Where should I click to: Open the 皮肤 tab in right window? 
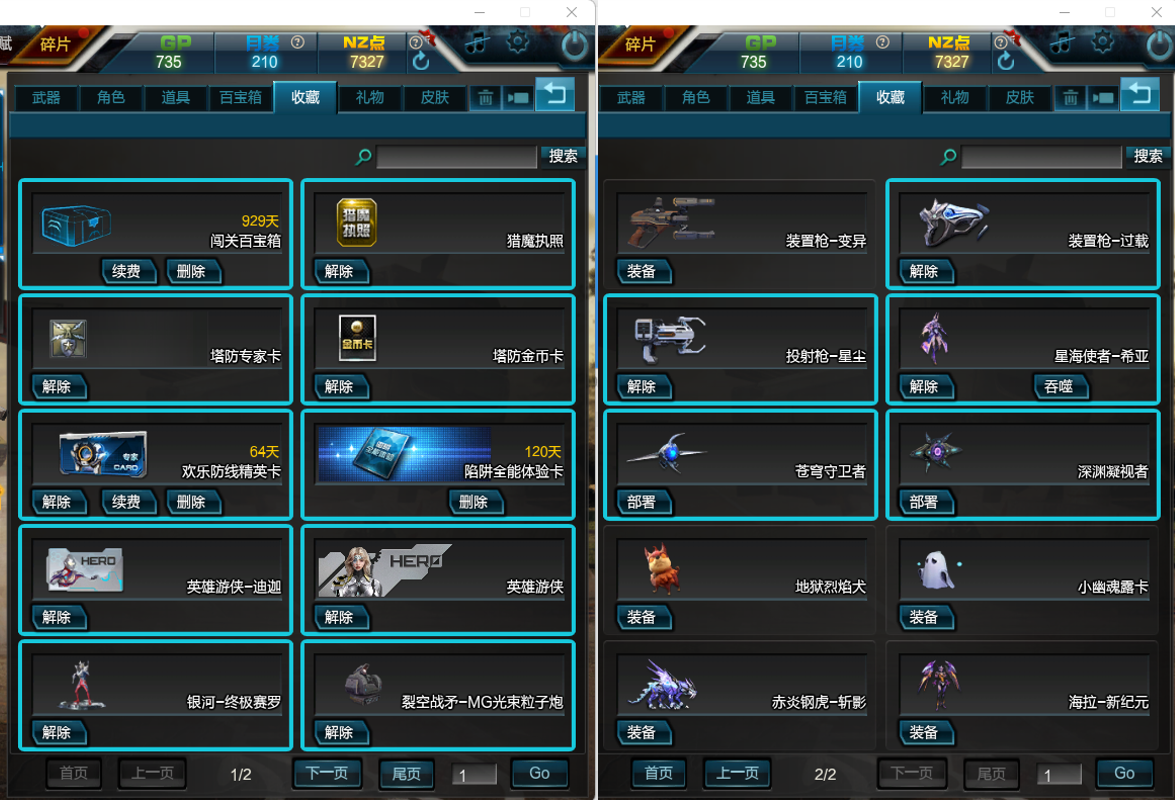coord(1020,97)
